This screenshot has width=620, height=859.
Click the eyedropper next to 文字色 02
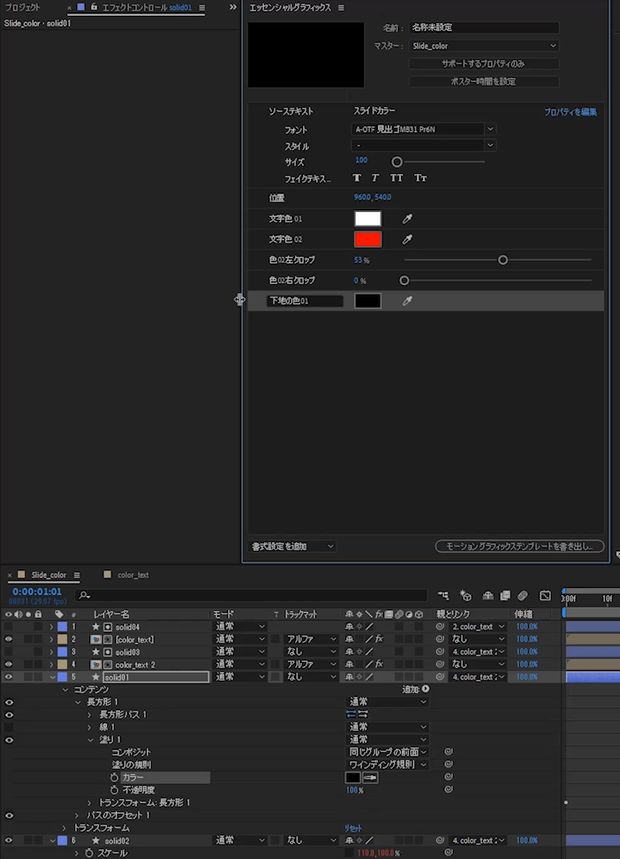coord(407,240)
